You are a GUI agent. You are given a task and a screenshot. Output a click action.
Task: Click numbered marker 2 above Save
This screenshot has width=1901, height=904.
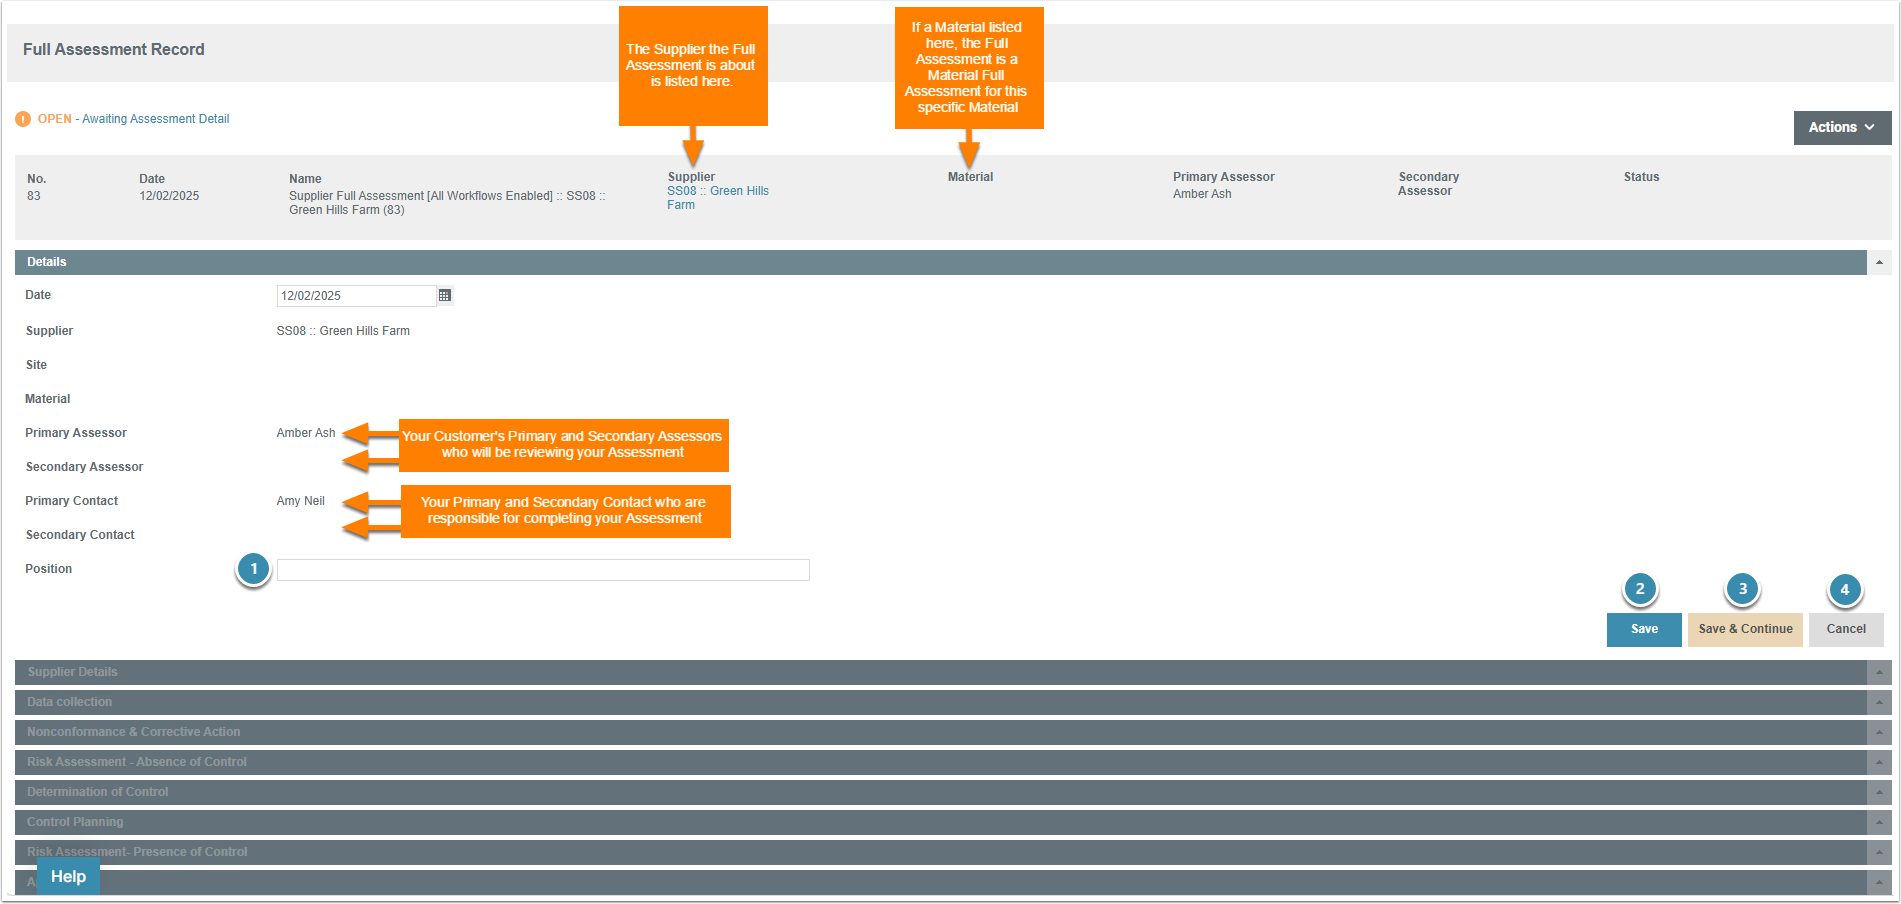[1640, 589]
